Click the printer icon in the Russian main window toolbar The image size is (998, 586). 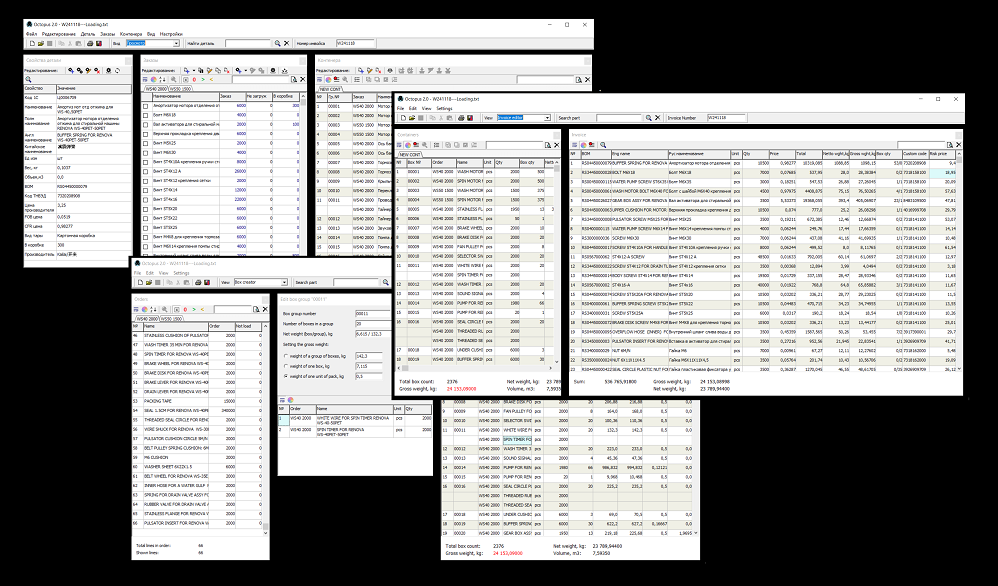coord(90,43)
